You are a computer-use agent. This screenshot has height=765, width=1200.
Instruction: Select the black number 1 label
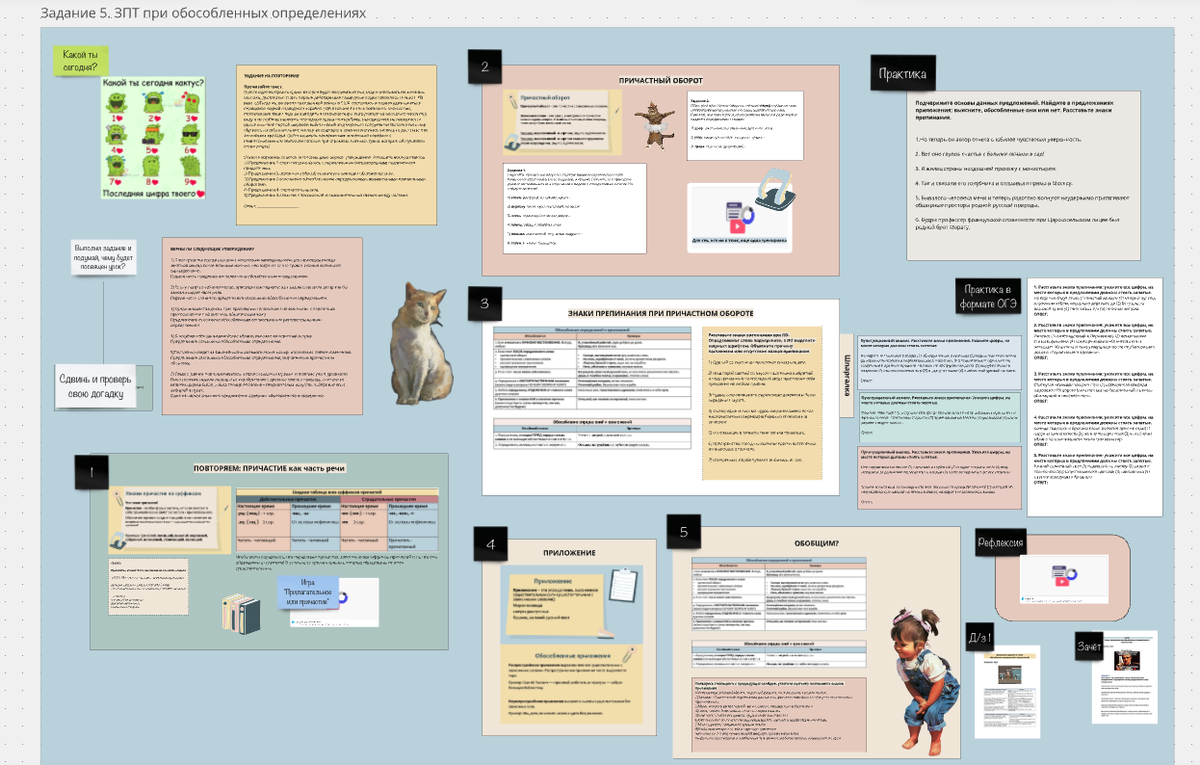click(x=92, y=472)
